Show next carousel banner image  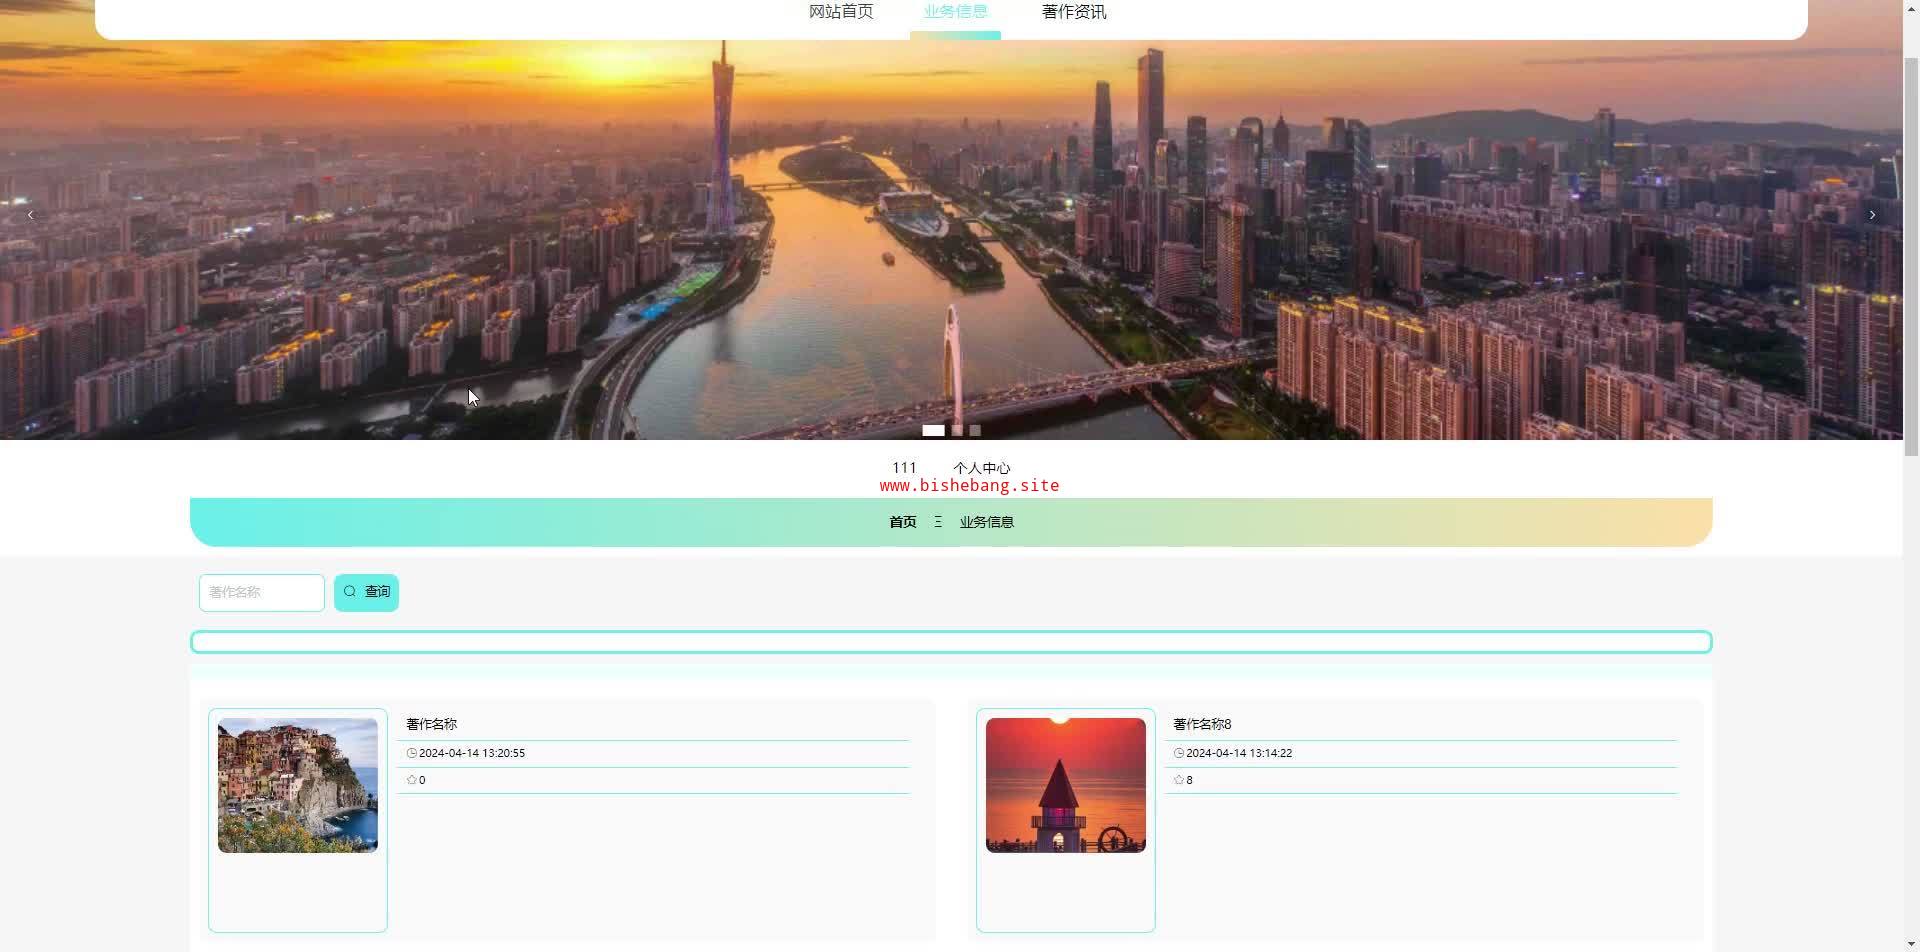[1872, 215]
